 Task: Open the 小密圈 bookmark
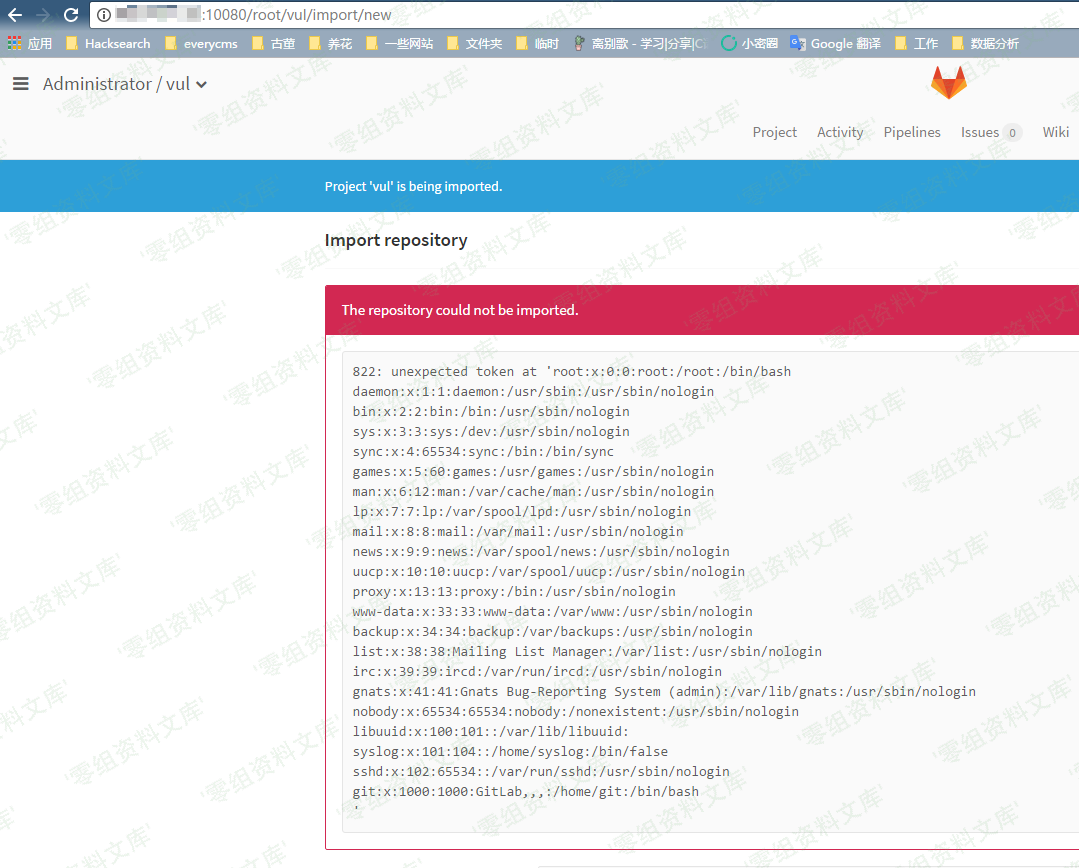tap(749, 44)
